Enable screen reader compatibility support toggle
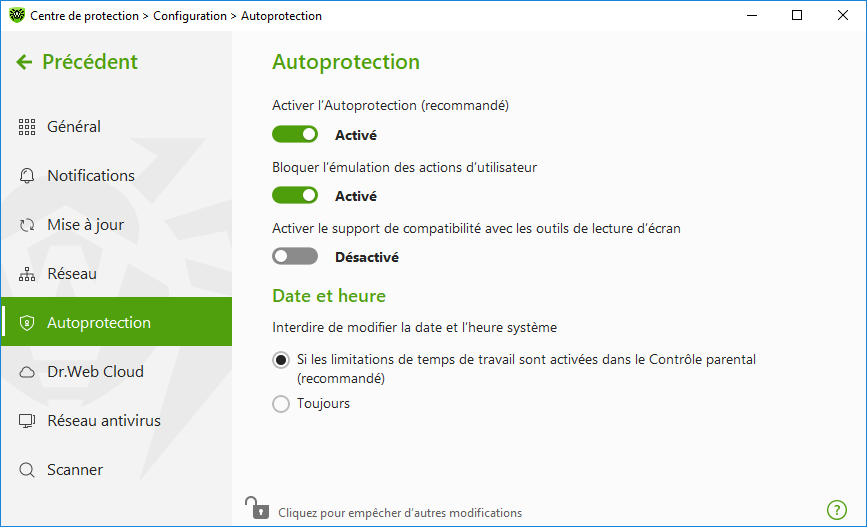This screenshot has width=867, height=527. 295,256
